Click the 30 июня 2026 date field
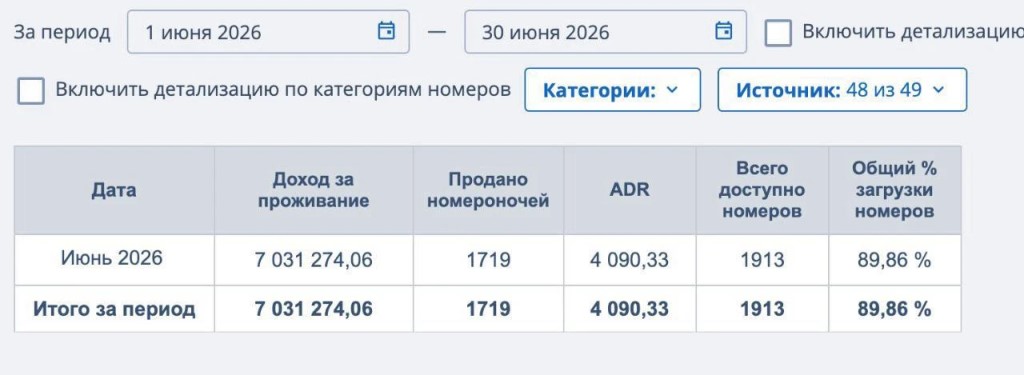This screenshot has width=1024, height=375. [x=605, y=31]
